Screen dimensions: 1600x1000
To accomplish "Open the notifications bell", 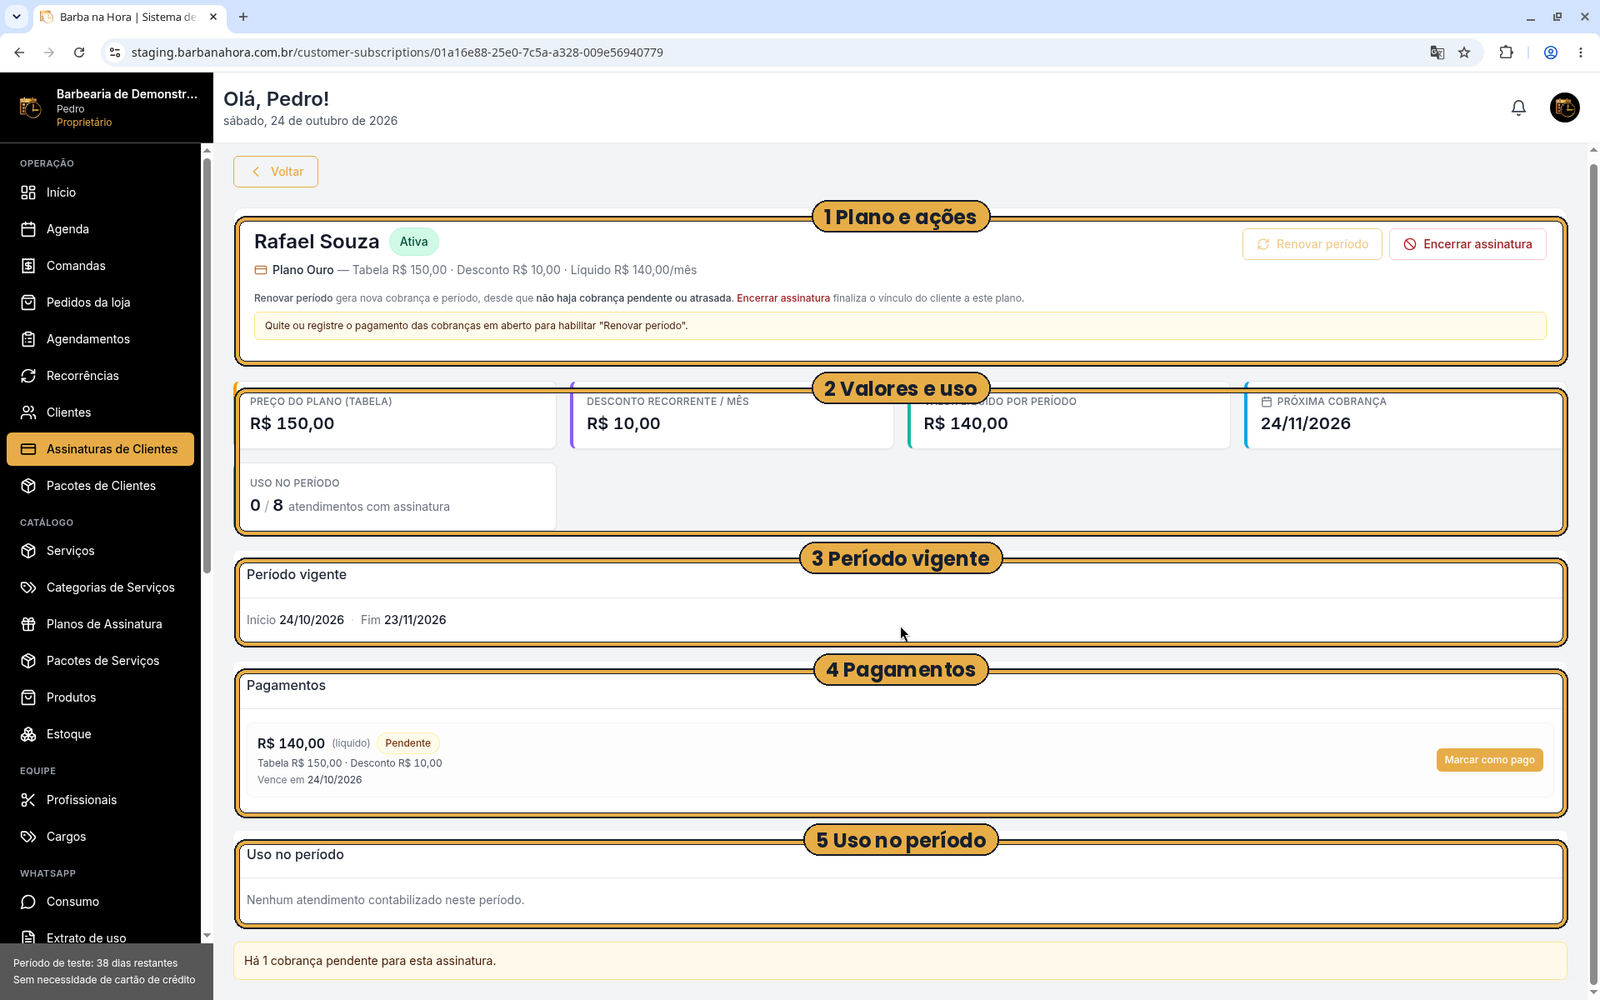I will coord(1518,108).
